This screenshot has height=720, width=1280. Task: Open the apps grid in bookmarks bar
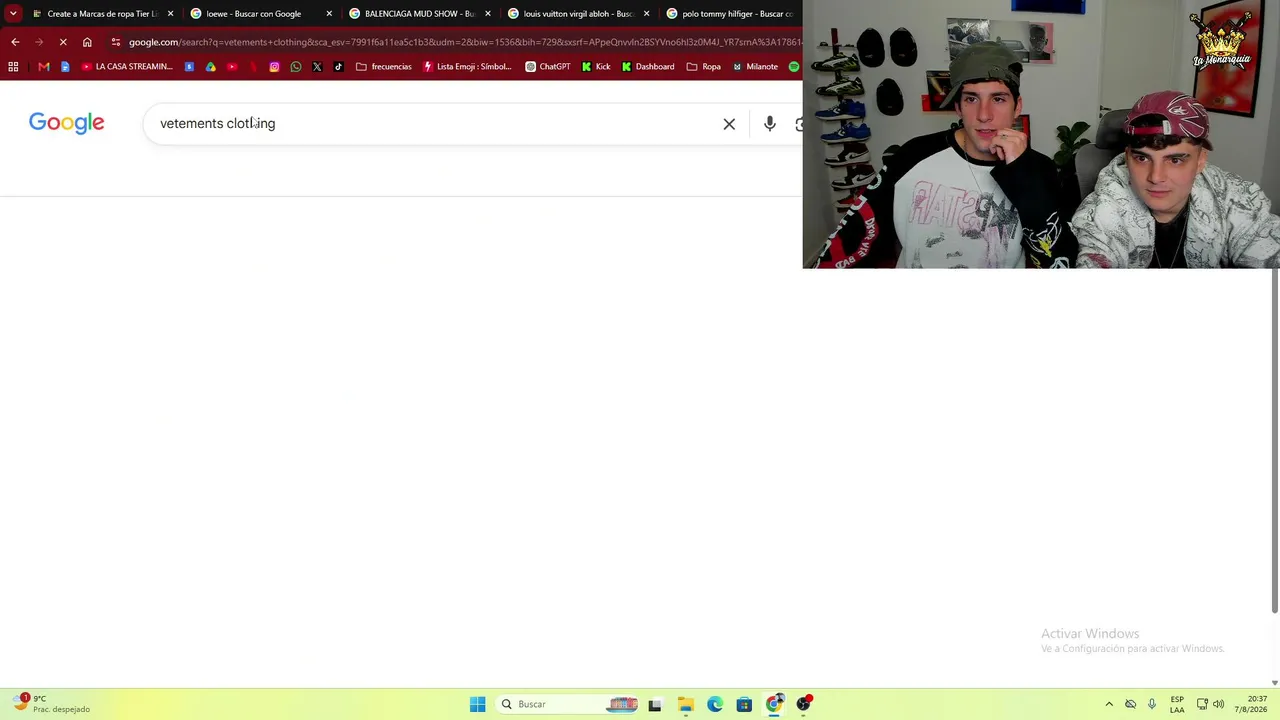click(13, 67)
